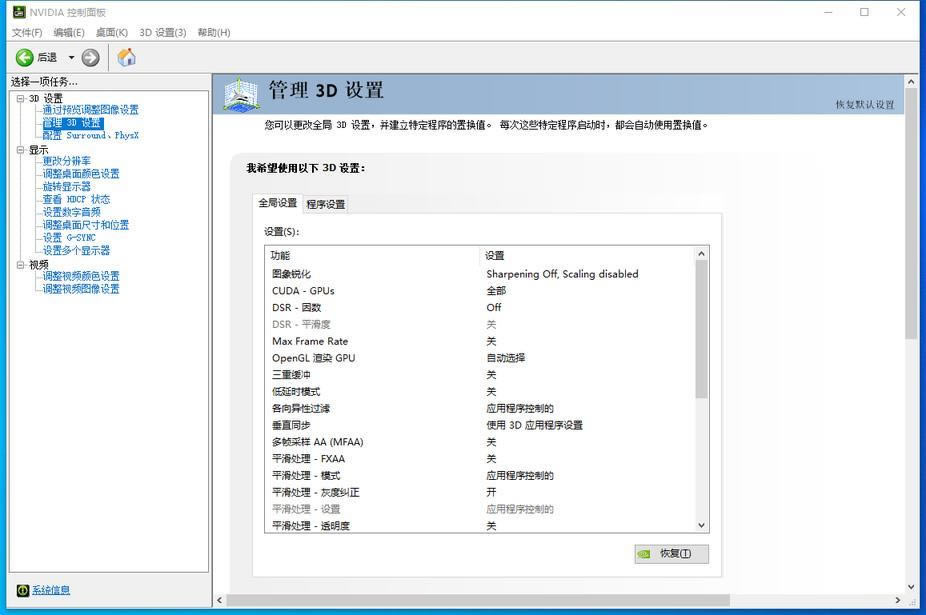Click the Forward arrow icon
Viewport: 926px width, 615px height.
tap(90, 57)
